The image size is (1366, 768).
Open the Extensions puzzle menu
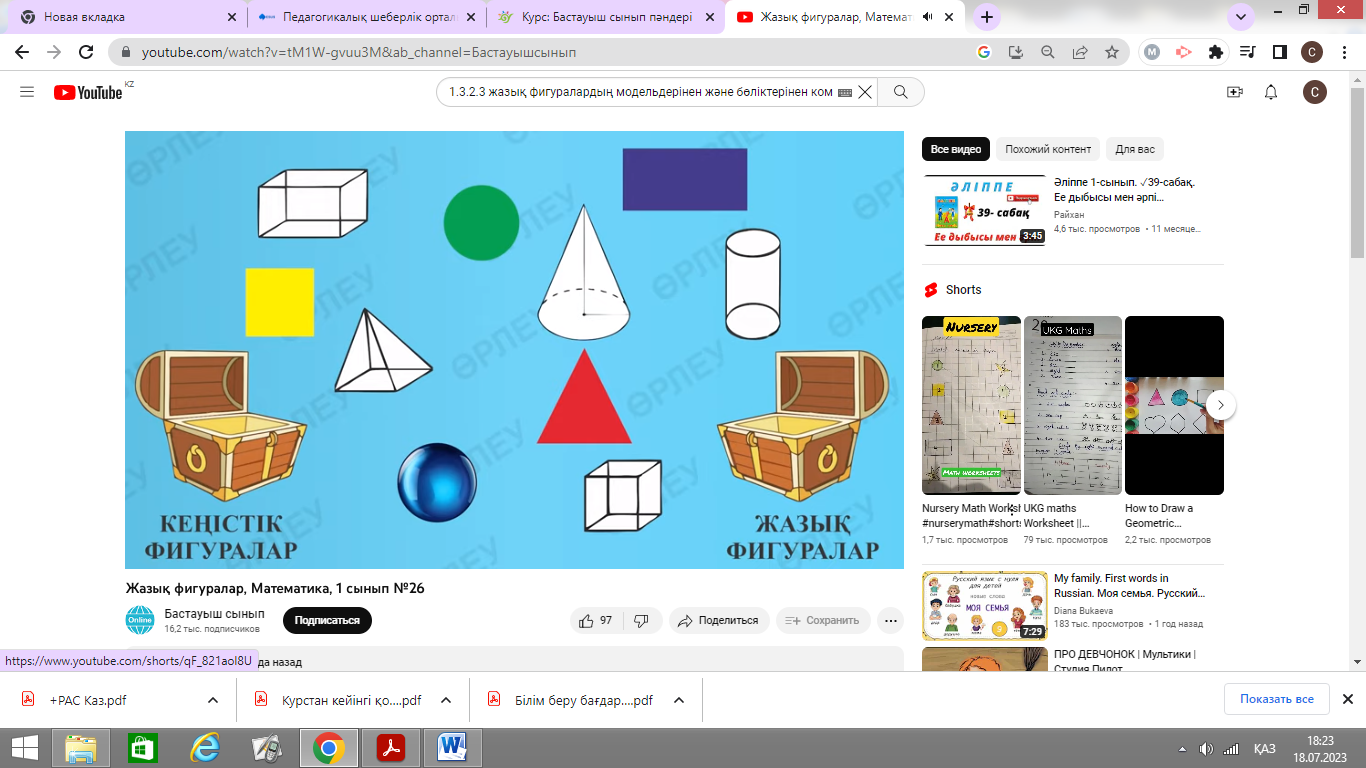pos(1216,52)
